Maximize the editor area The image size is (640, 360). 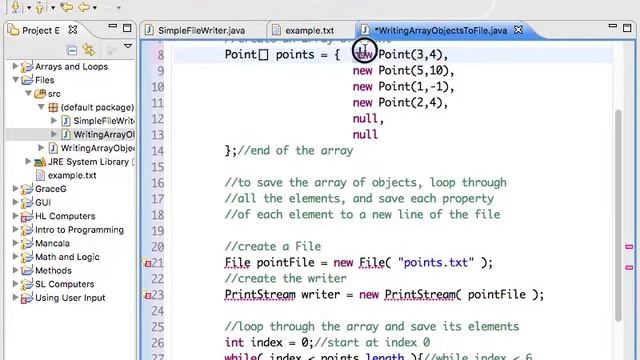click(627, 28)
